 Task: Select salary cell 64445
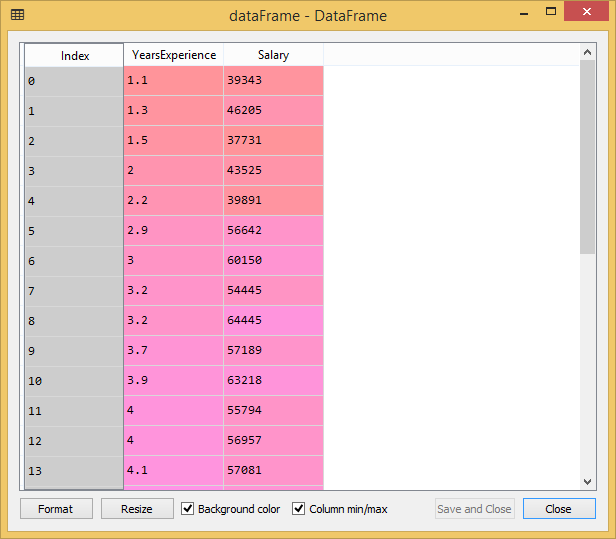pyautogui.click(x=273, y=321)
